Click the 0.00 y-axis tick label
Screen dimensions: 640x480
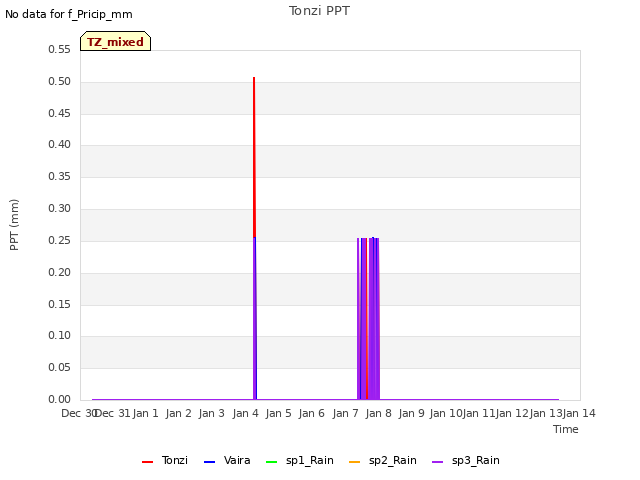[60, 399]
